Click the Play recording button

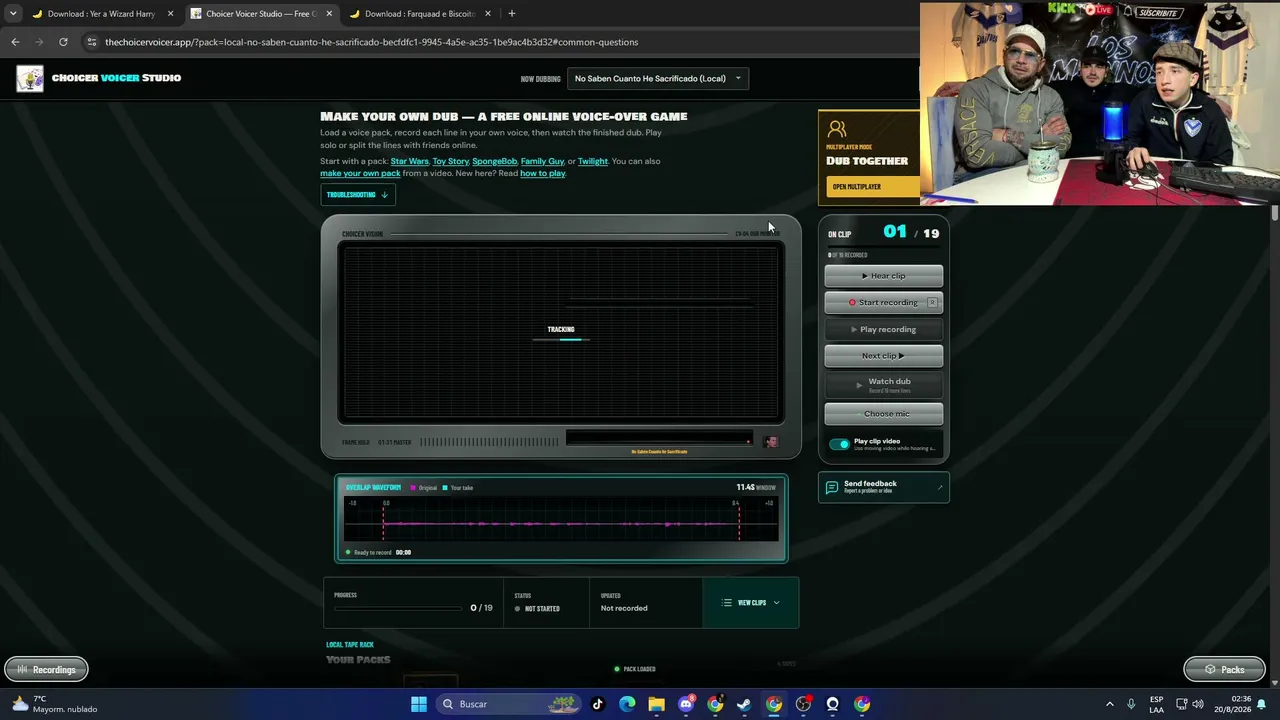[x=883, y=329]
